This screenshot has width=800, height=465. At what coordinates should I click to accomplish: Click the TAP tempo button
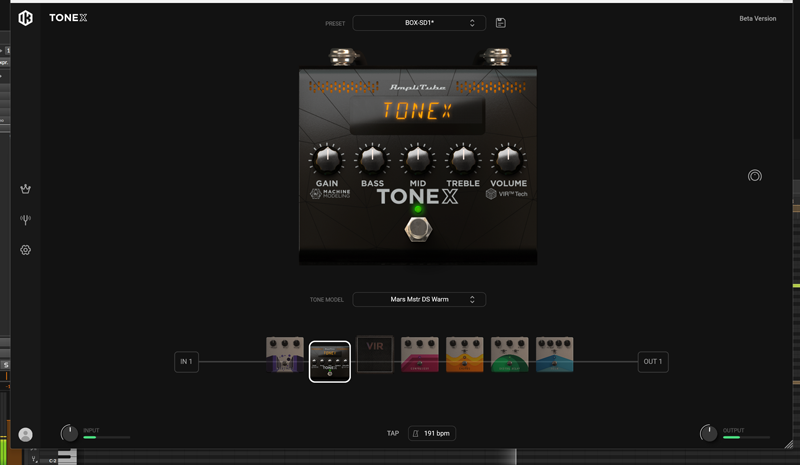[392, 433]
